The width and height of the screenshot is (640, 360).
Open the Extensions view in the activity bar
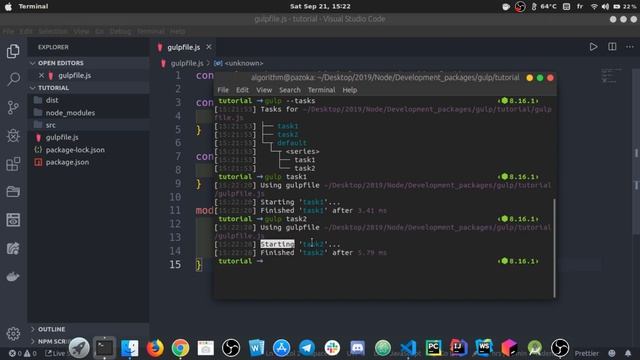[13, 164]
